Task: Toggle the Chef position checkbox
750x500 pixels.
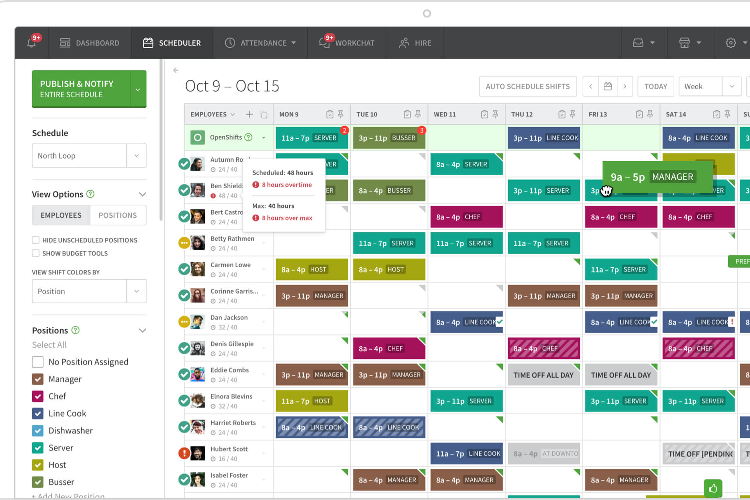Action: point(38,396)
